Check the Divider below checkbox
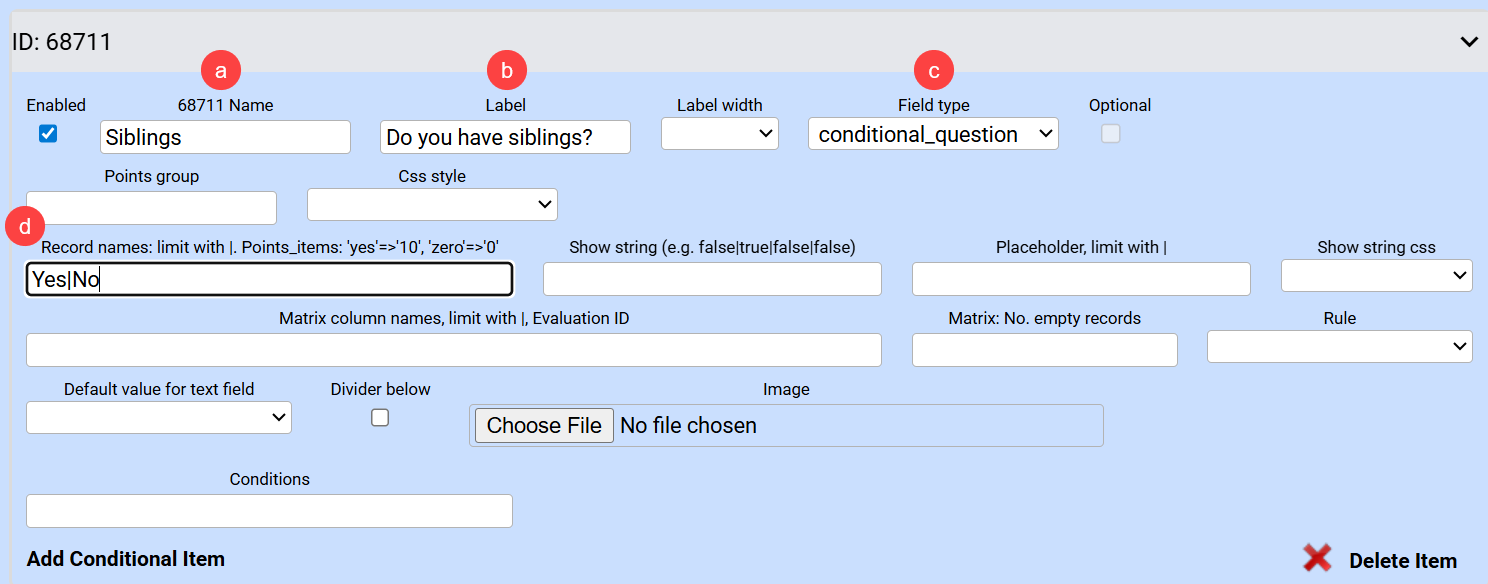 point(380,418)
